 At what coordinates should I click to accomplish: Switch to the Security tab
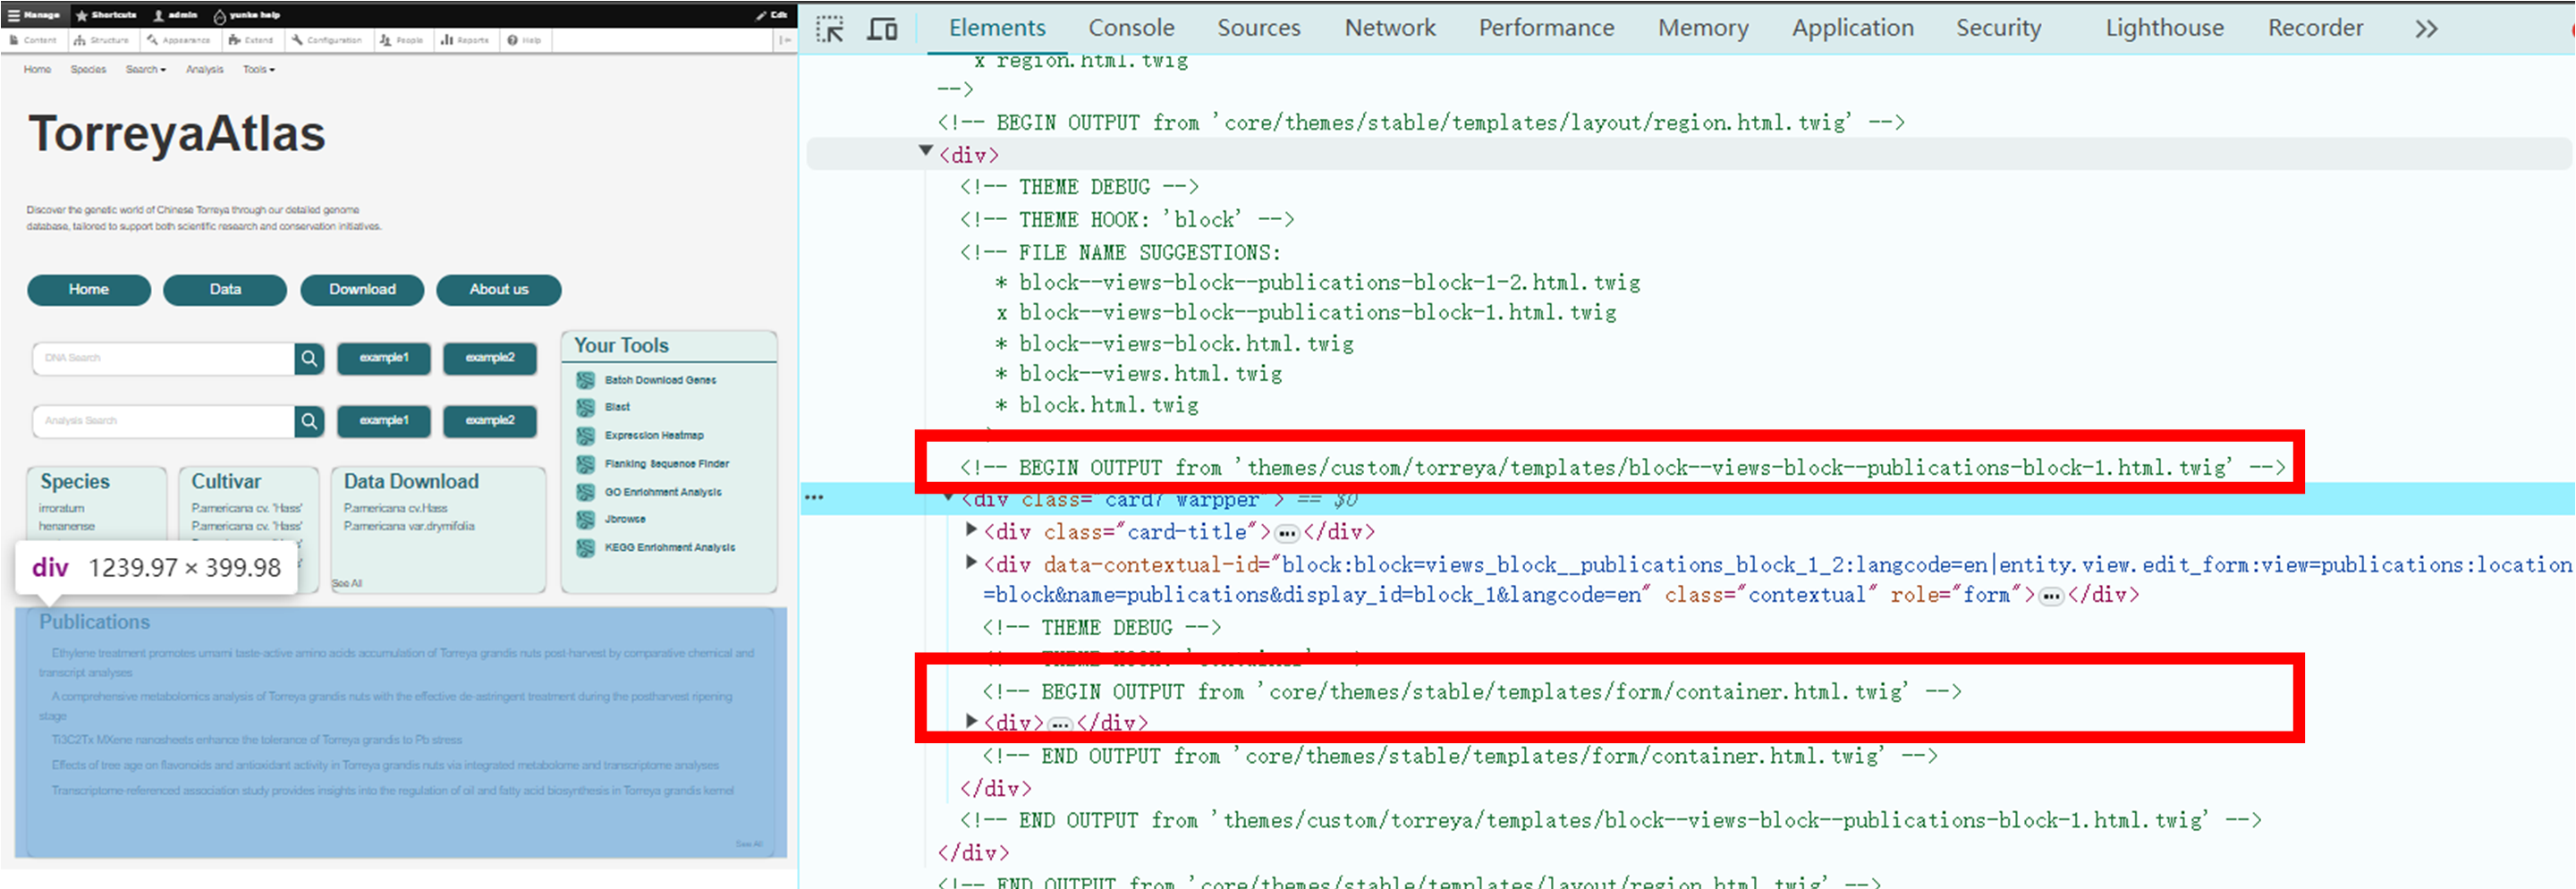[1998, 28]
